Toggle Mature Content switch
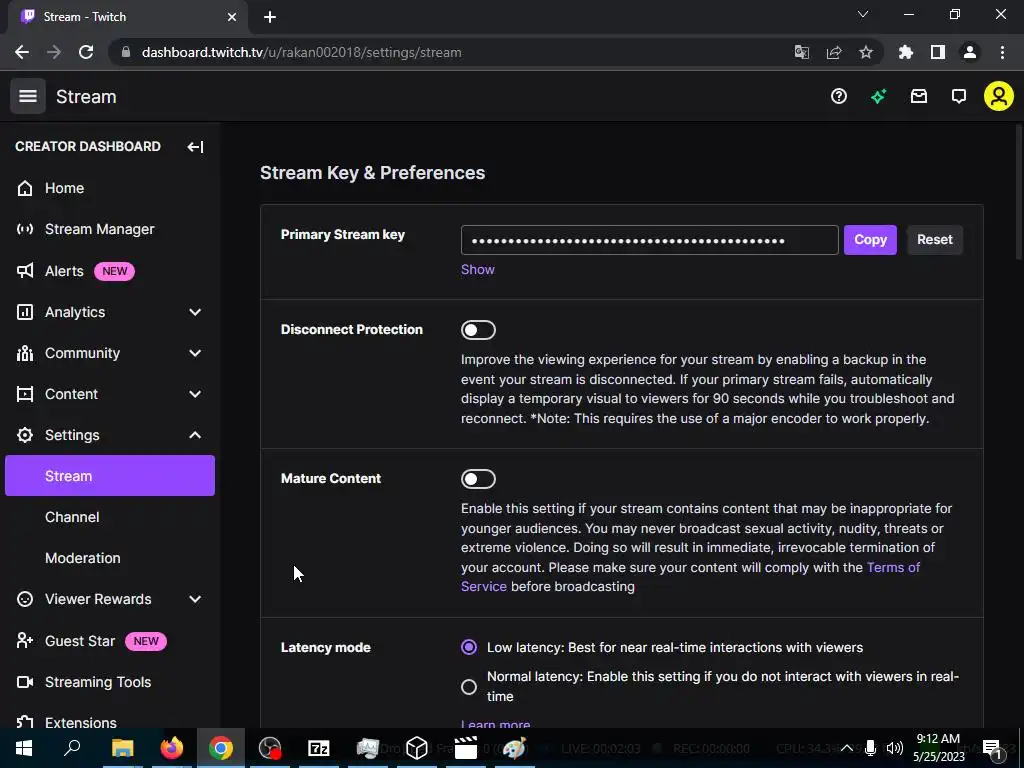Screen dimensions: 1024x768 [478, 479]
